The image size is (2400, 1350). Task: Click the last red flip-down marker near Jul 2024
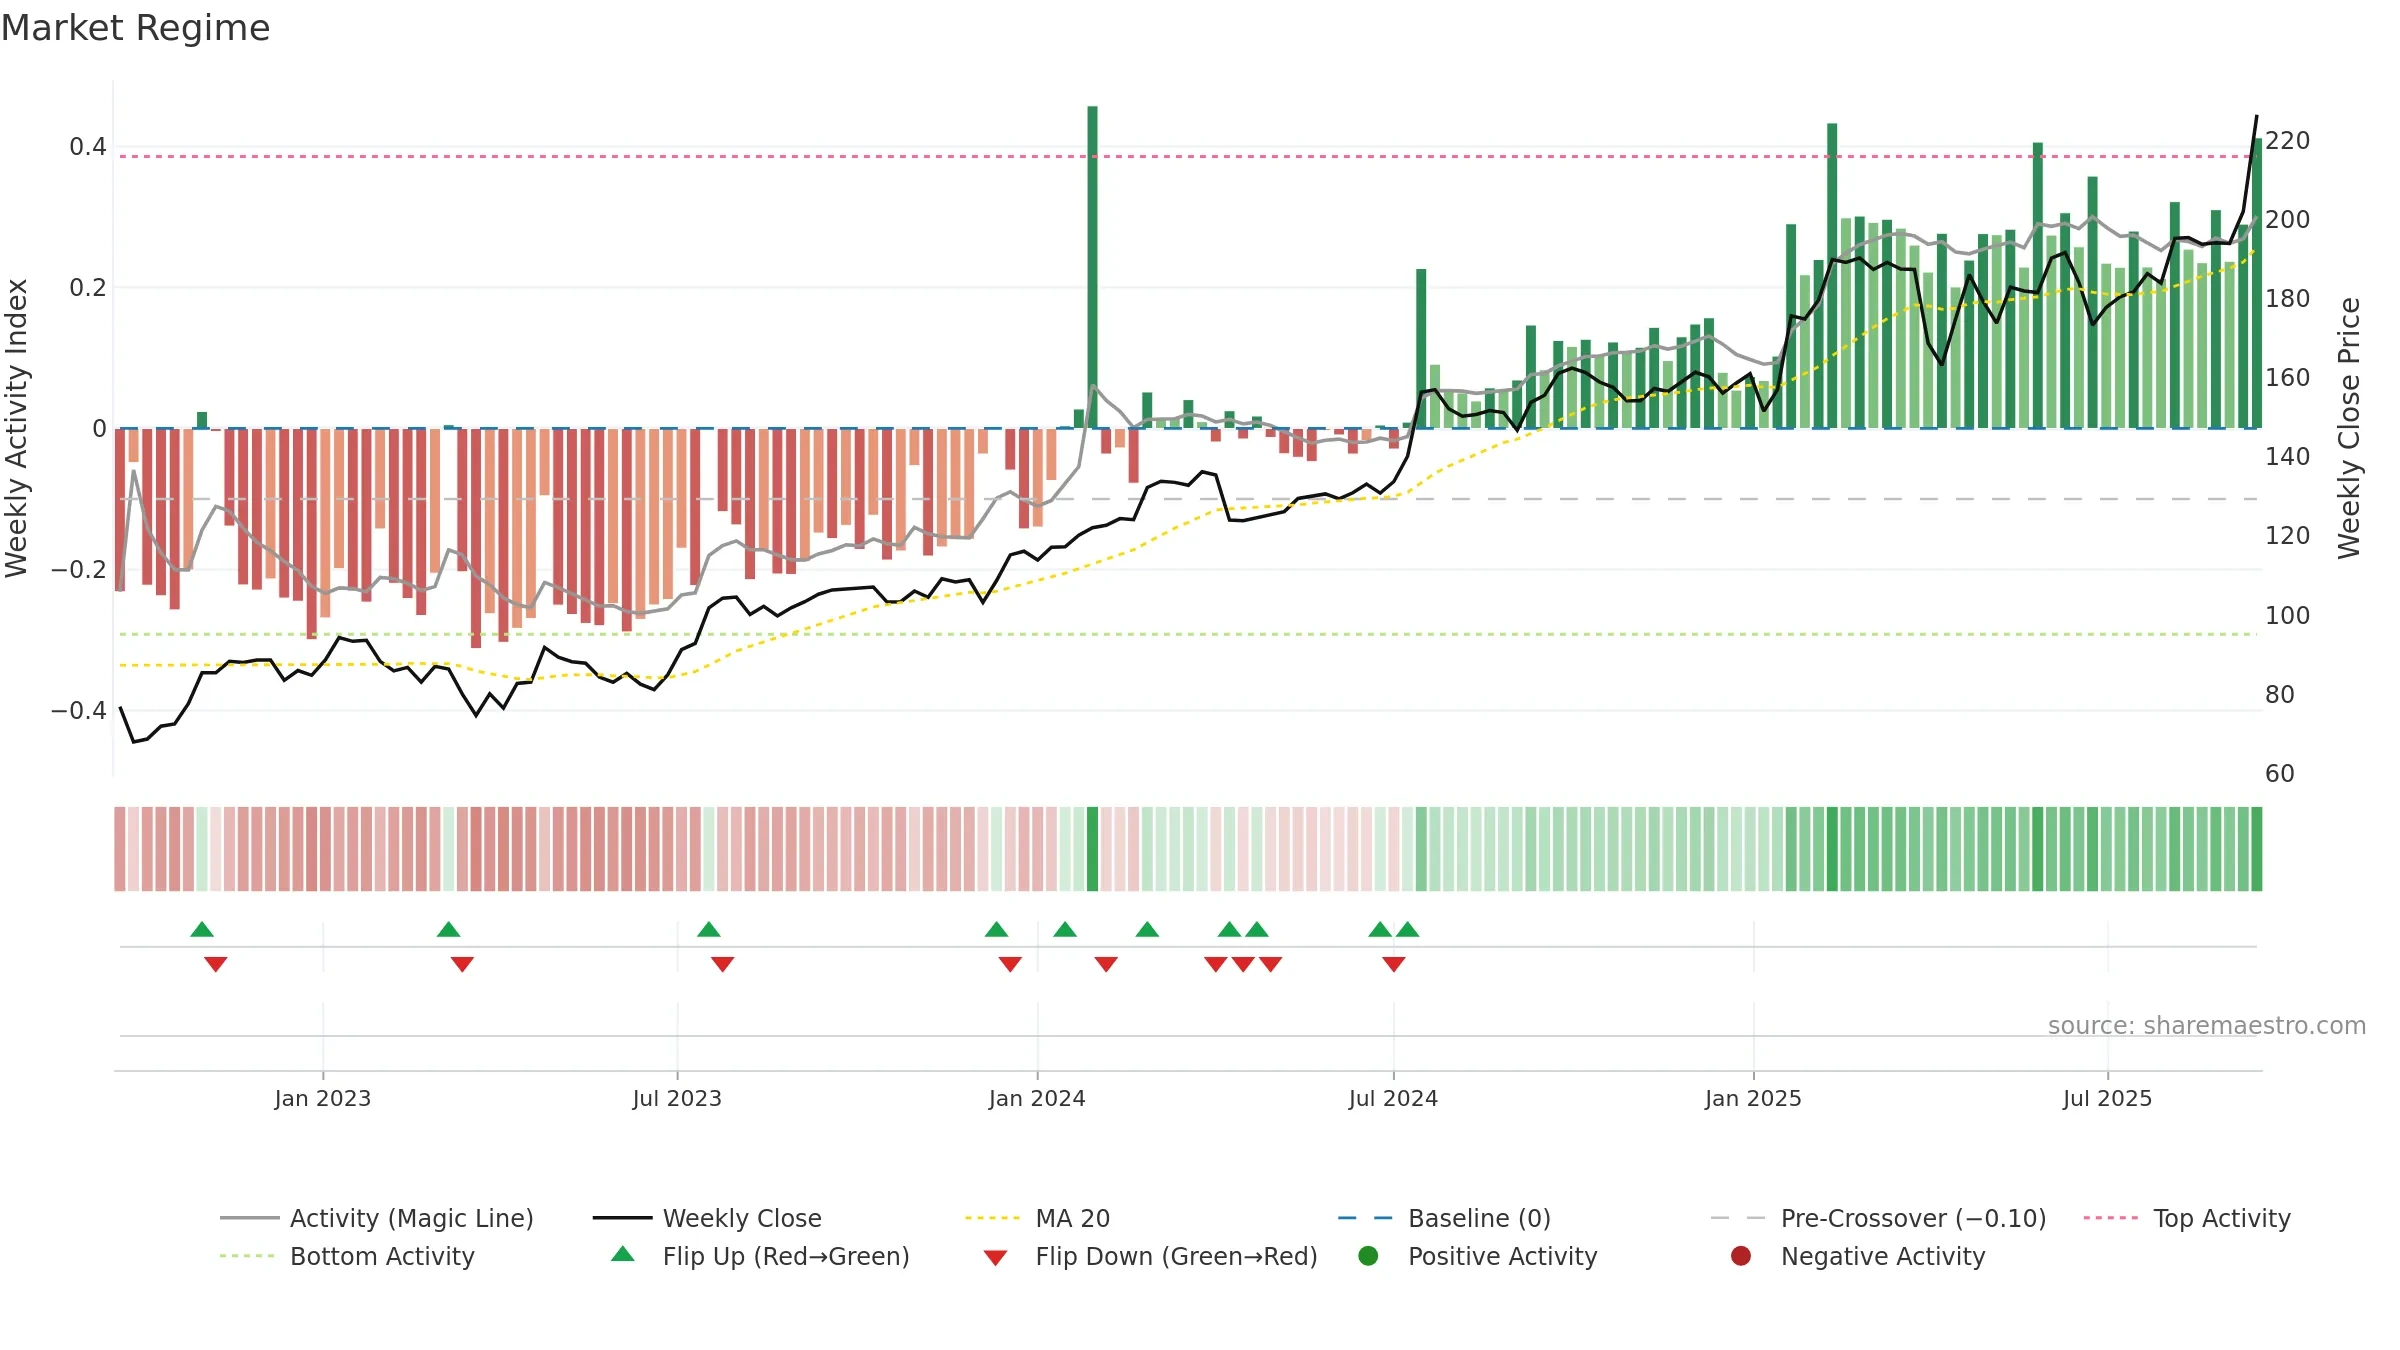pyautogui.click(x=1394, y=964)
